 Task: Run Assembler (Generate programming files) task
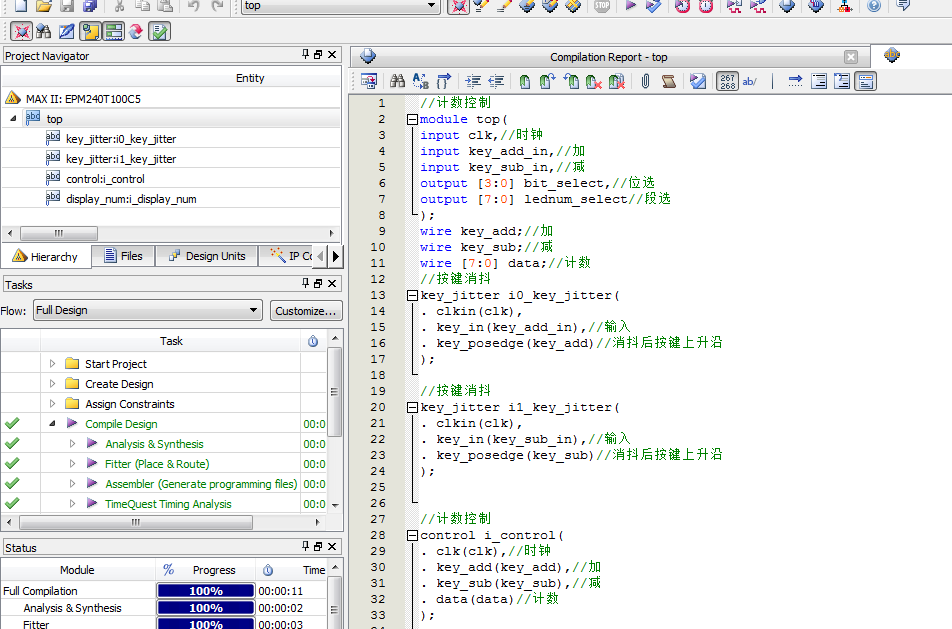[201, 484]
